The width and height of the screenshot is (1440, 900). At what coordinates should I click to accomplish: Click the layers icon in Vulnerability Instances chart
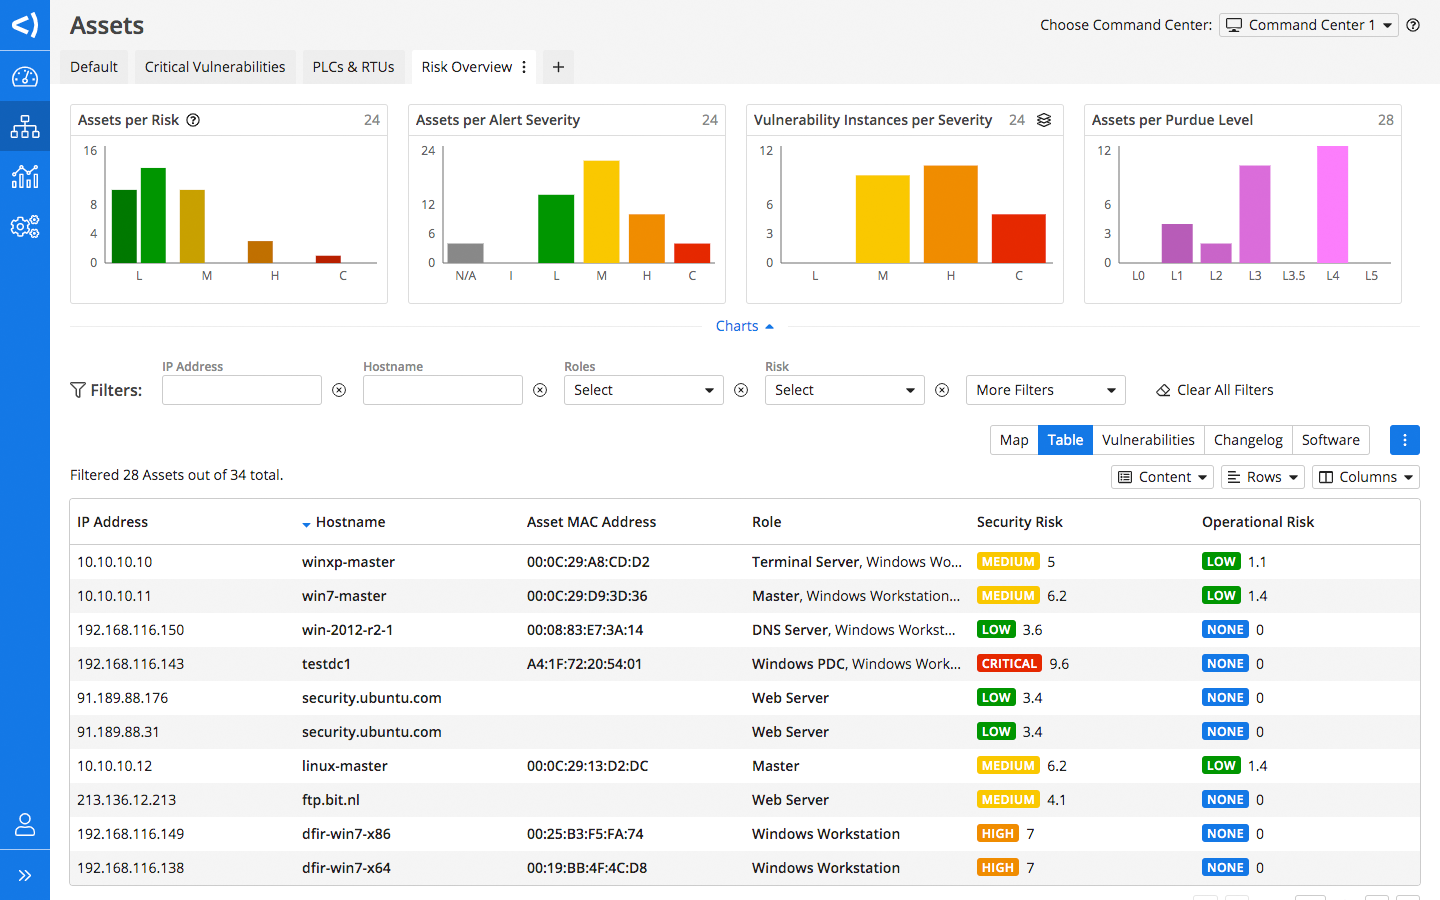(x=1044, y=120)
